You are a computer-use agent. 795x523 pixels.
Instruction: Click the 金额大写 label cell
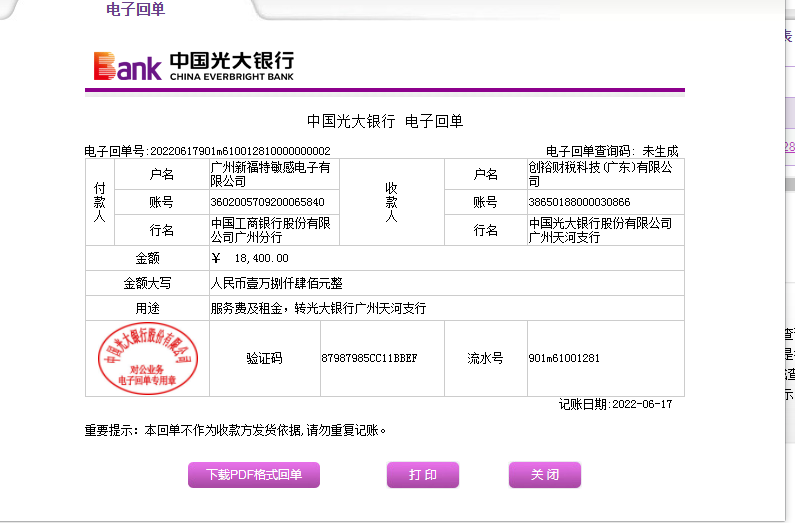tap(147, 283)
